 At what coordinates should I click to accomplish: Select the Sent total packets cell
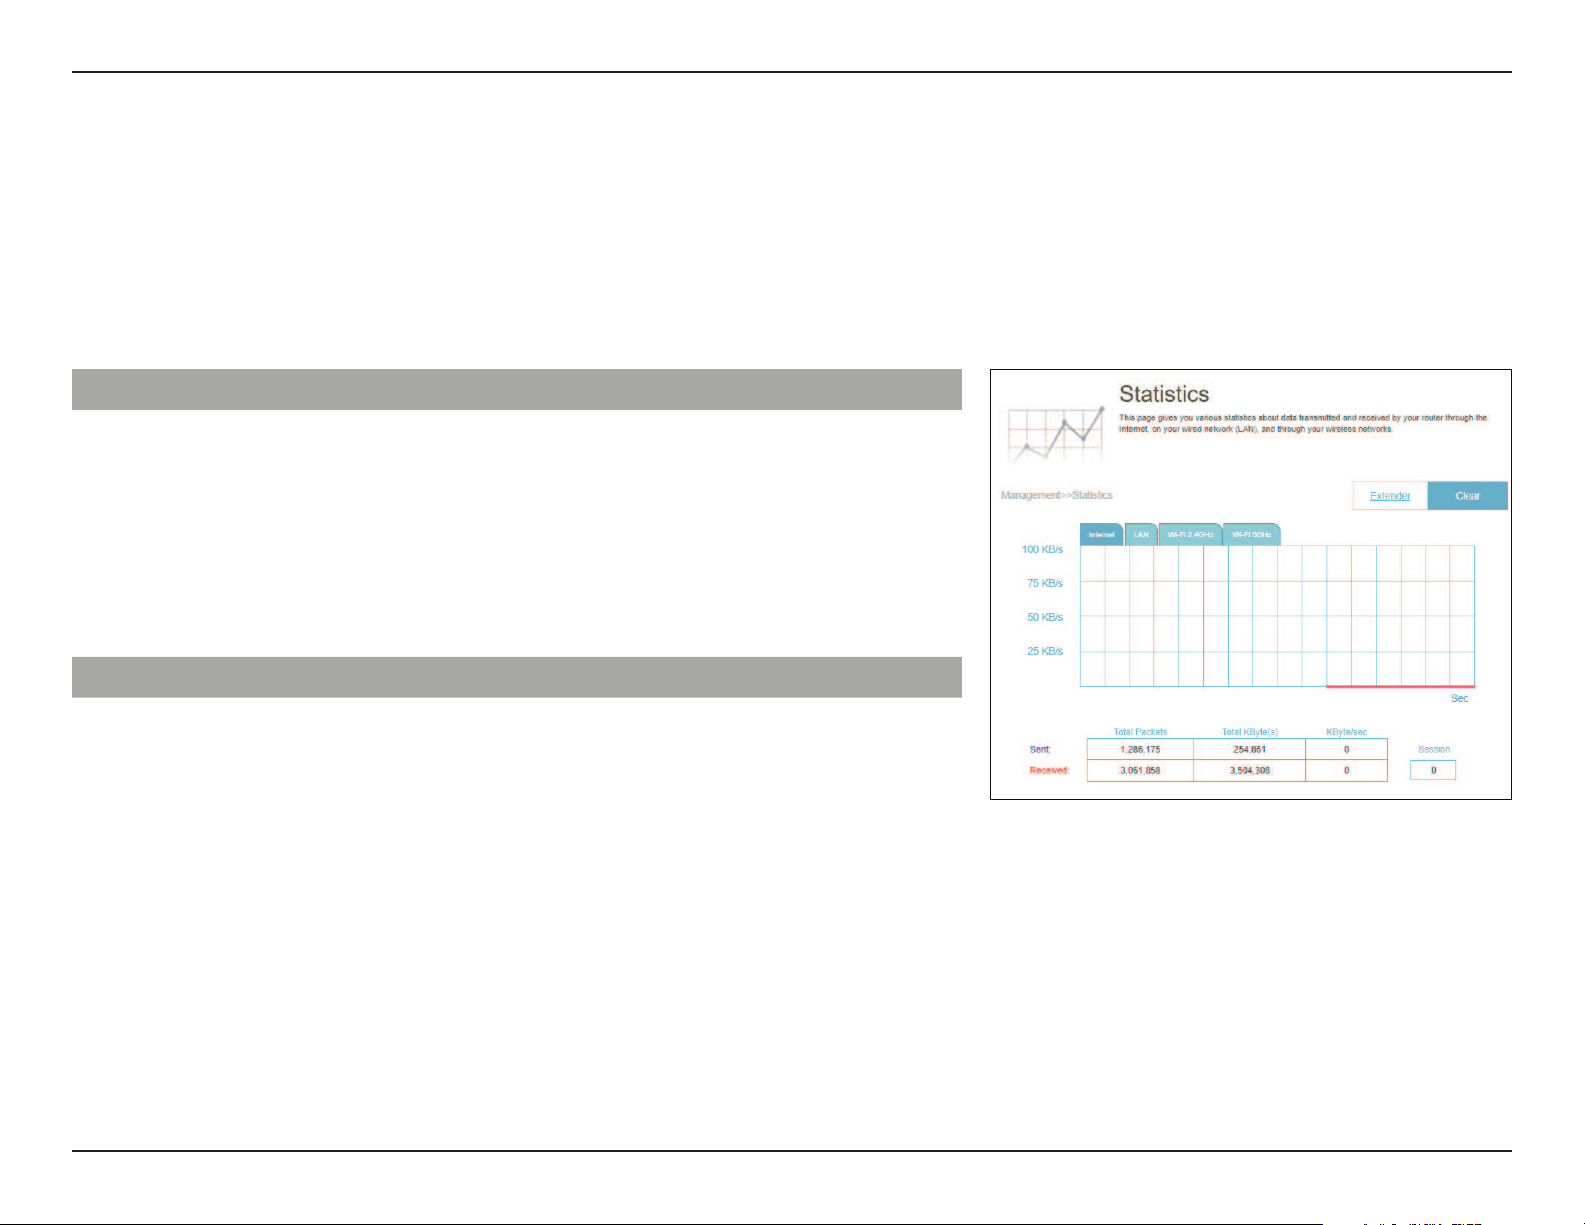1140,749
